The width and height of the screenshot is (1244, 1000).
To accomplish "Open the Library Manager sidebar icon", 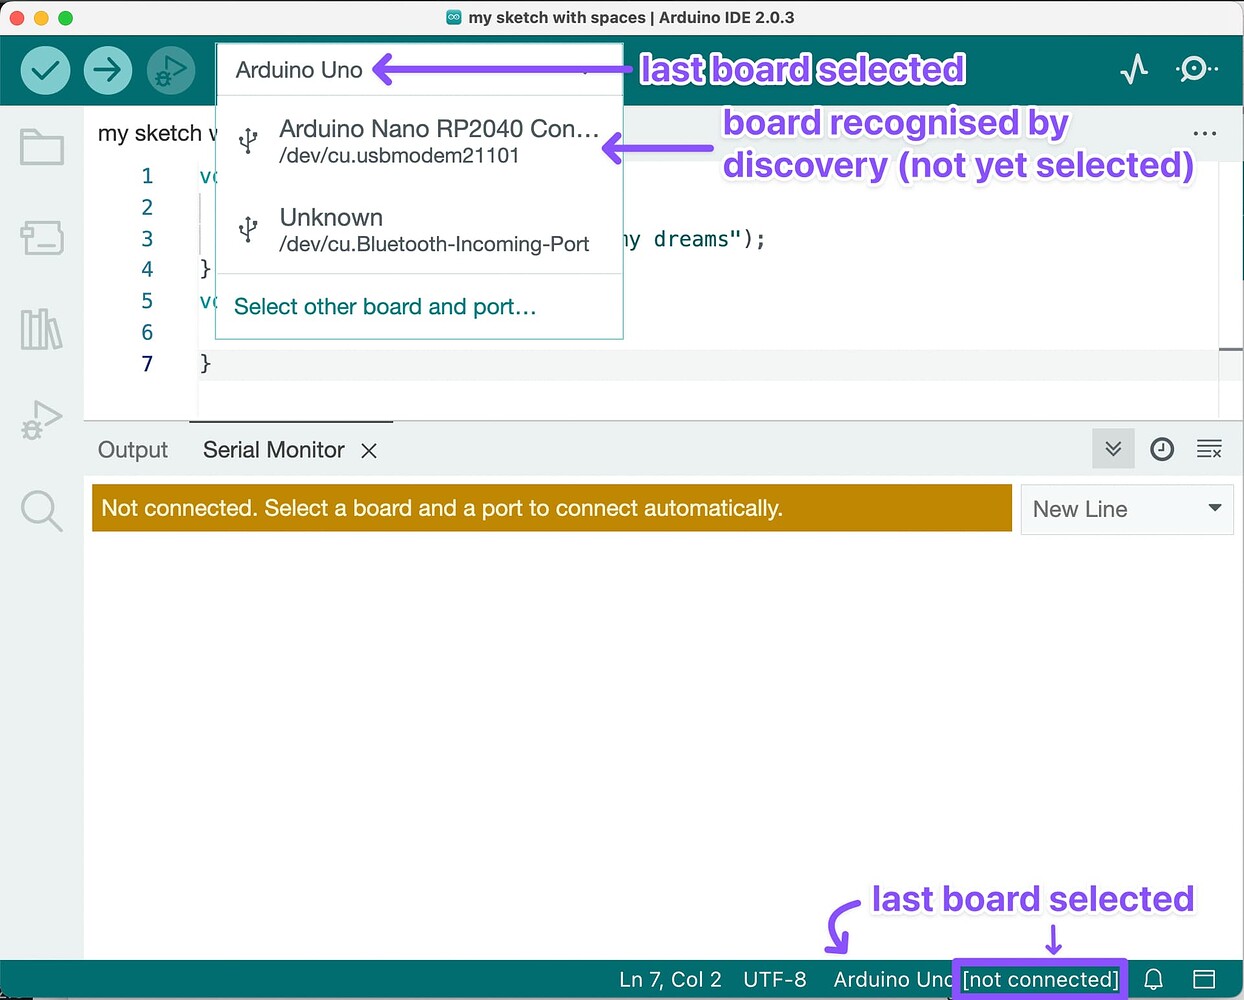I will (x=41, y=329).
